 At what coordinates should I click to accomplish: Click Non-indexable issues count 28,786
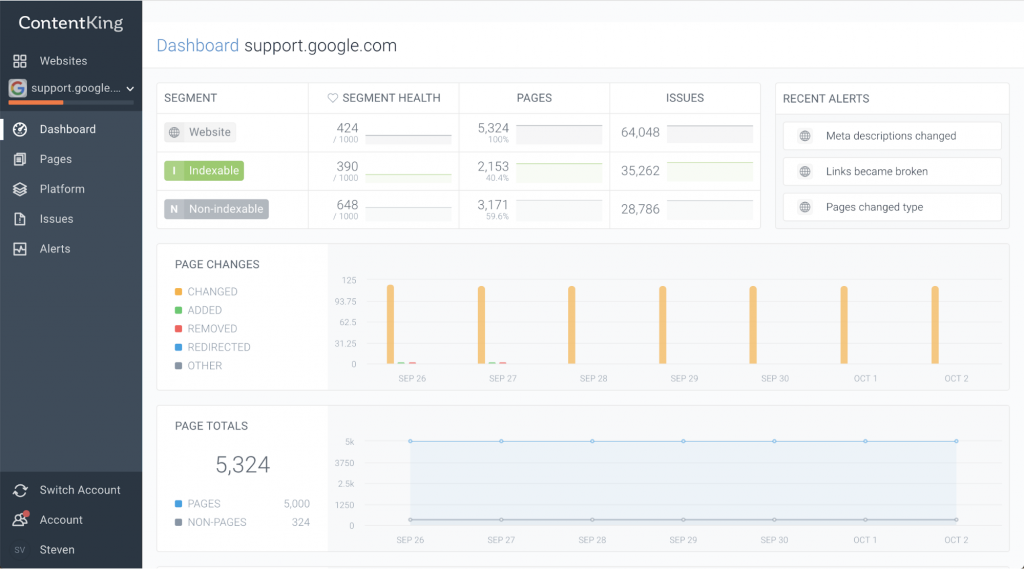coord(640,209)
